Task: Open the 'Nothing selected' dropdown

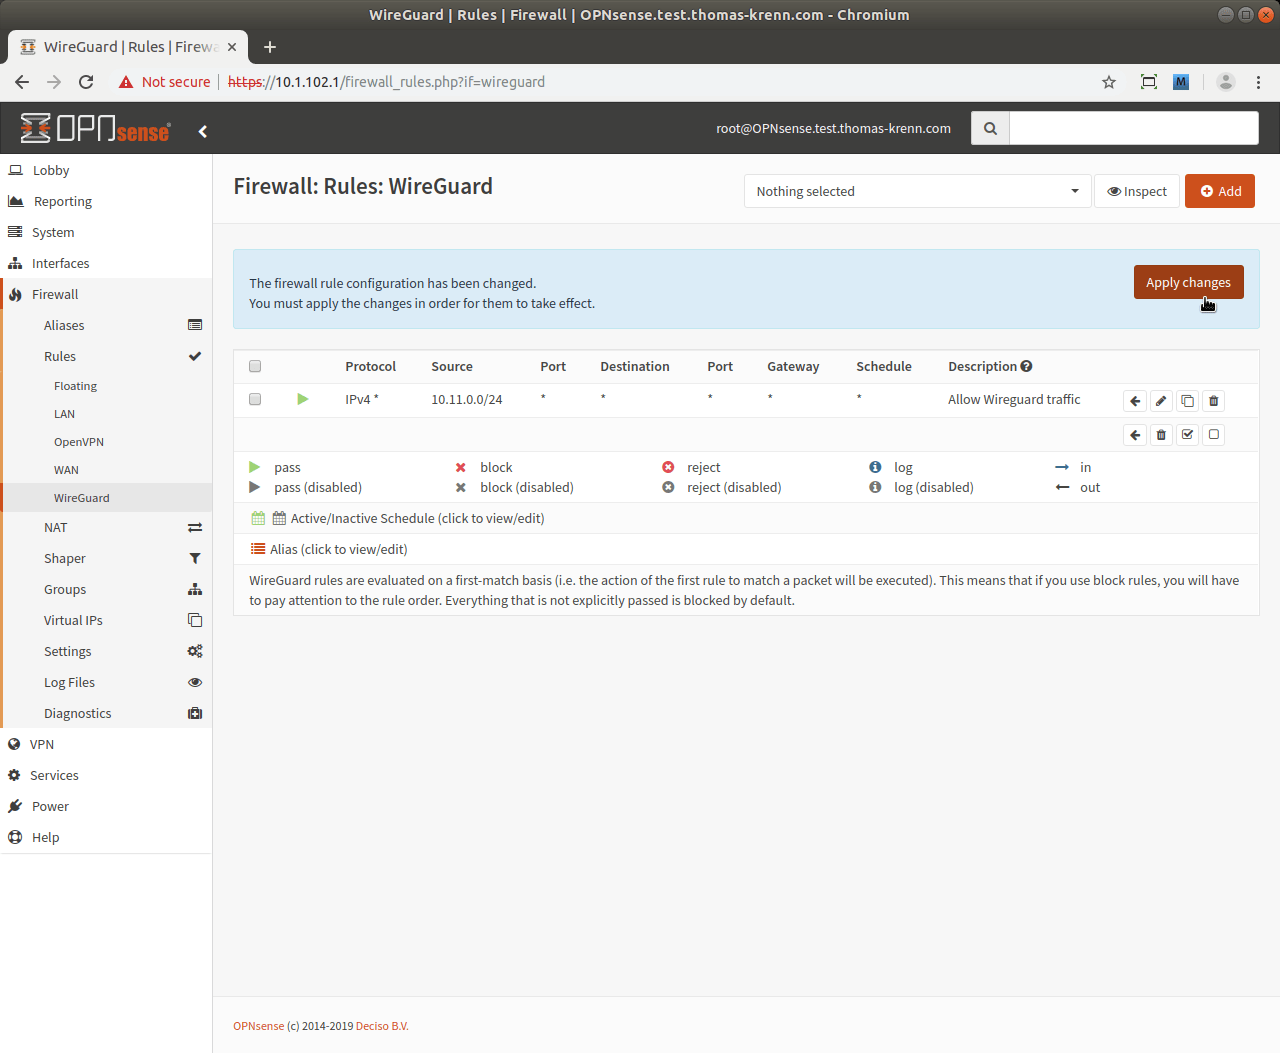Action: [917, 191]
